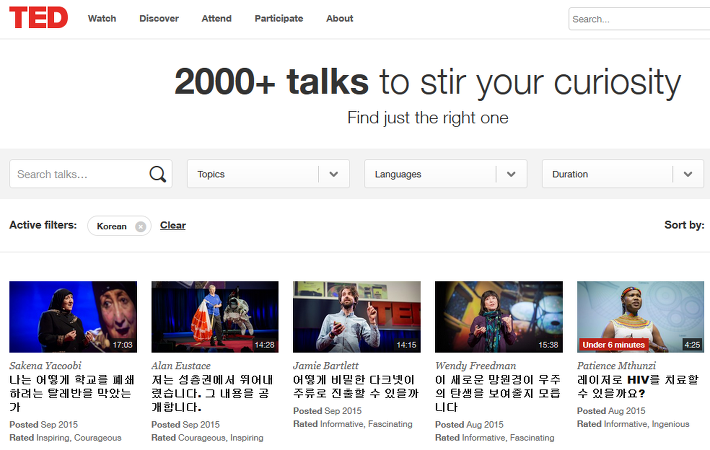This screenshot has height=450, width=710.
Task: Click the 2000+ talks headline
Action: click(x=427, y=82)
